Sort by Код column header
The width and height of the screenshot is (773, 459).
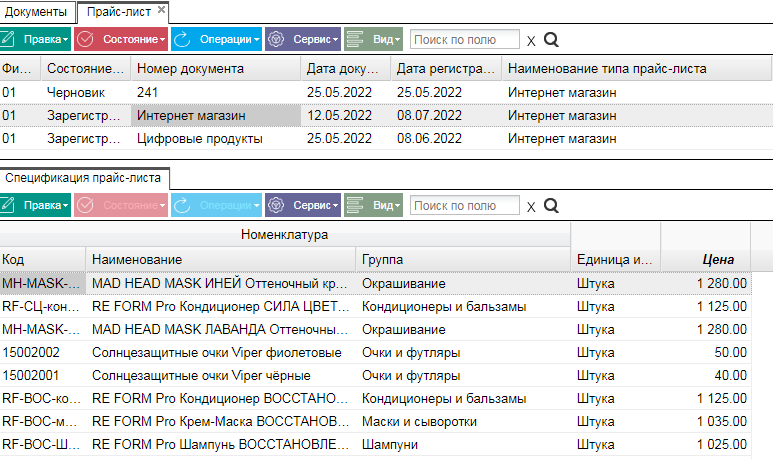(42, 259)
